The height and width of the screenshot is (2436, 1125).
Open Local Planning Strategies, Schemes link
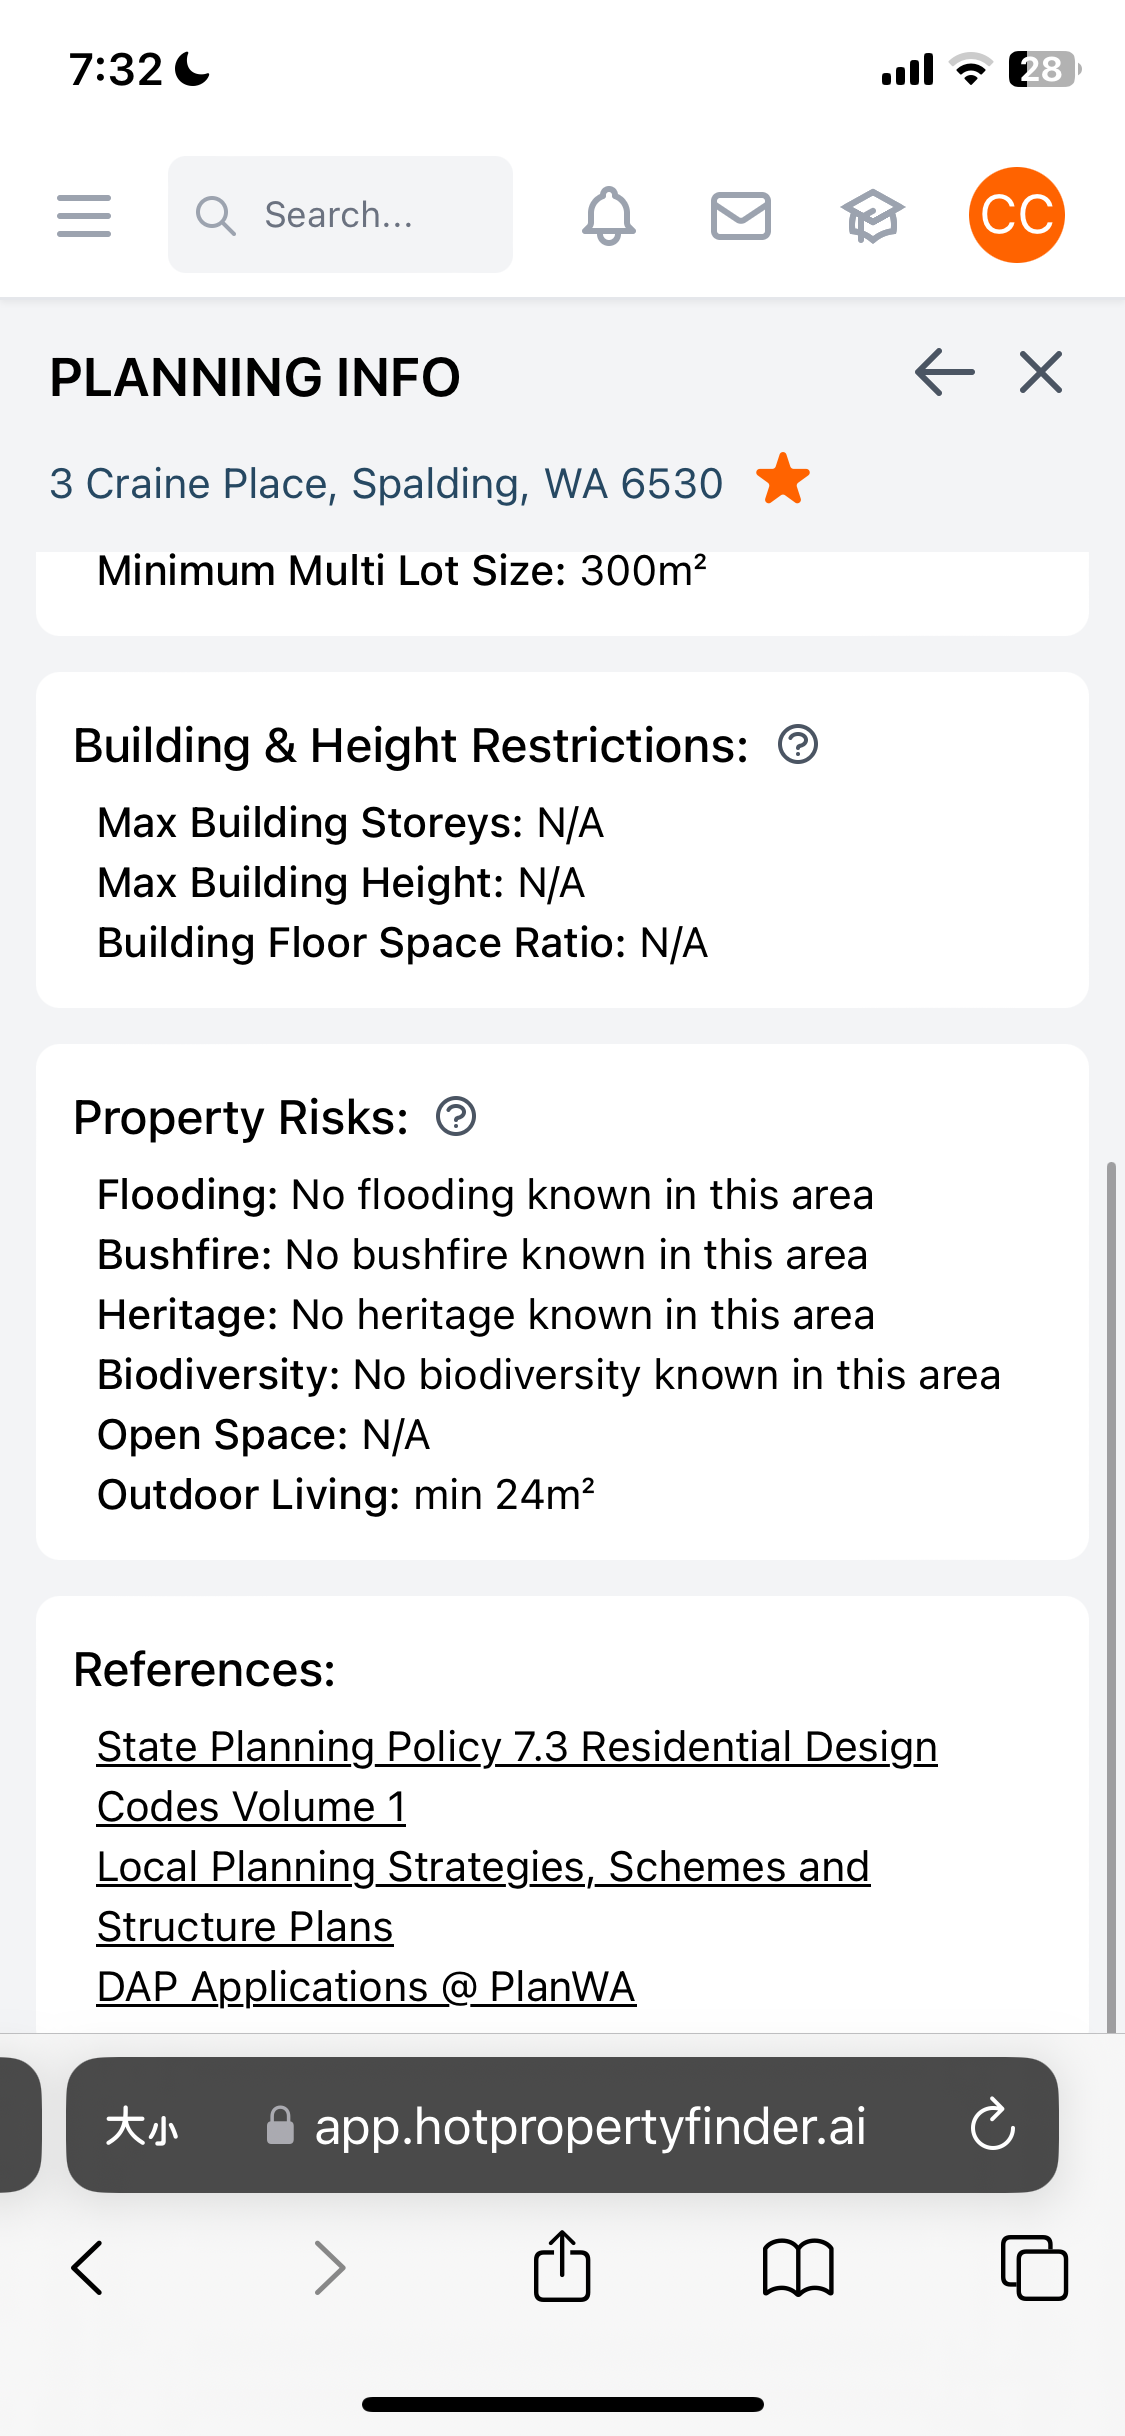click(483, 1868)
